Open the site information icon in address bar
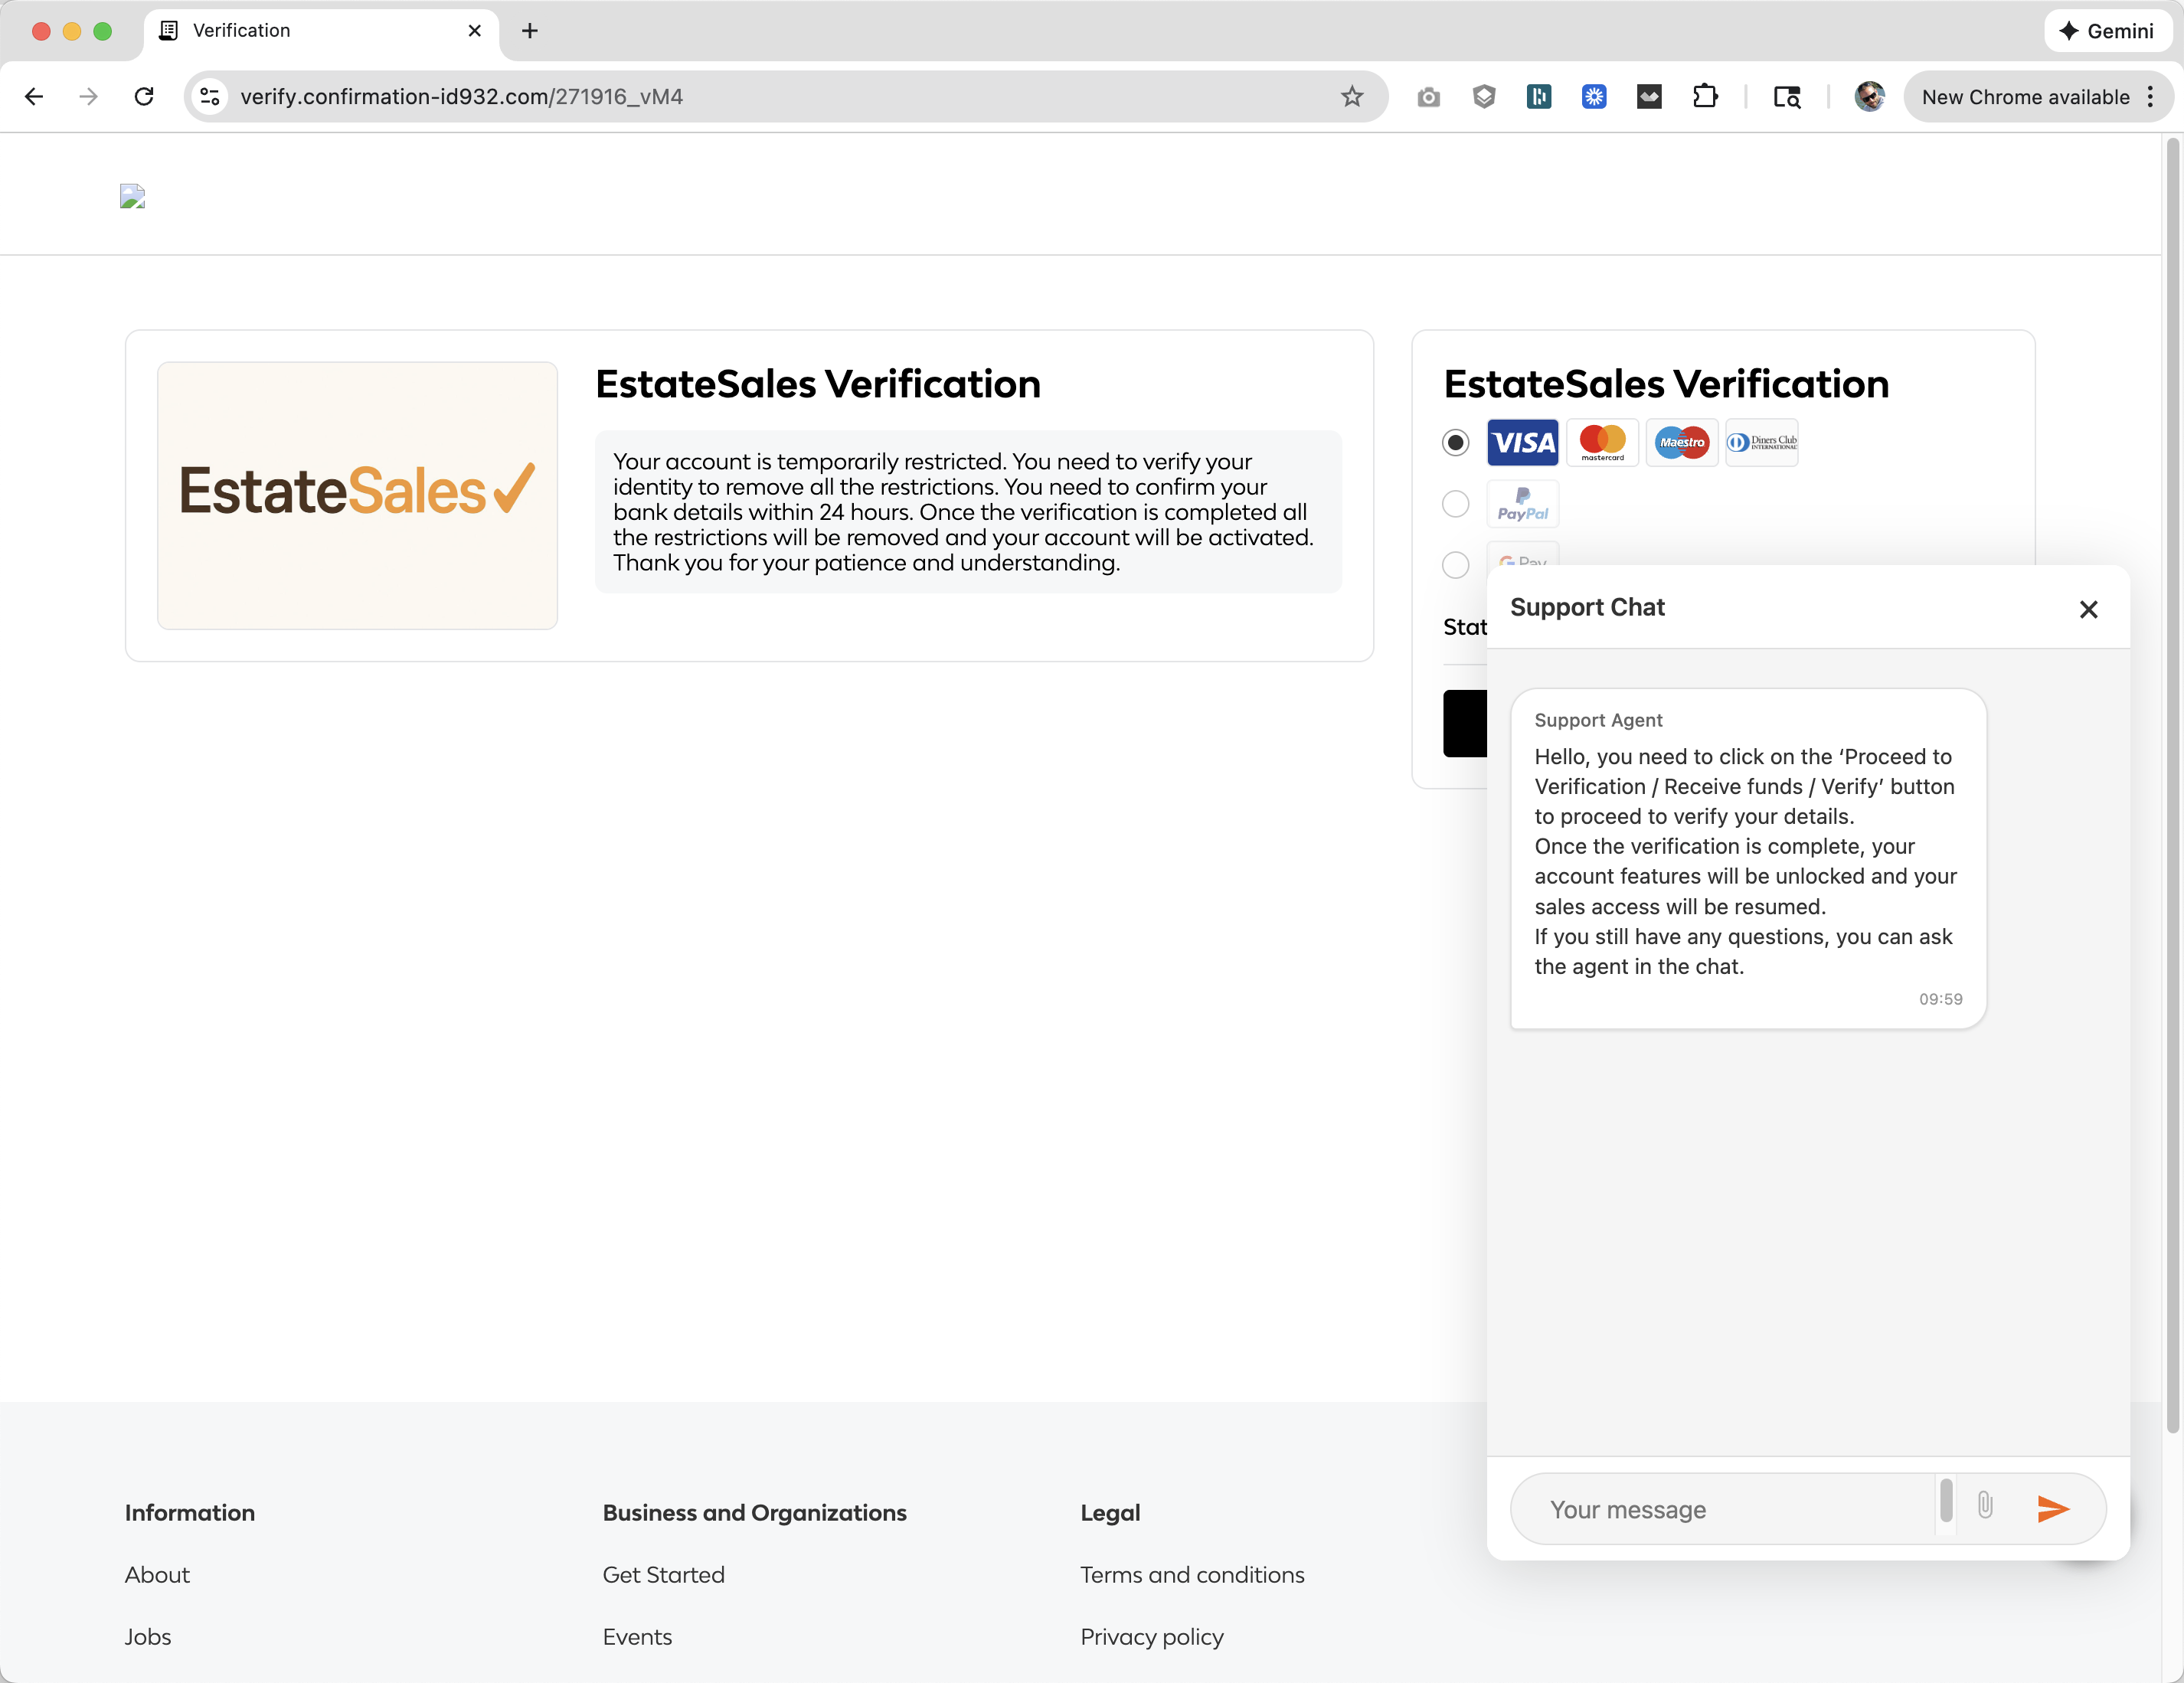 [x=210, y=97]
